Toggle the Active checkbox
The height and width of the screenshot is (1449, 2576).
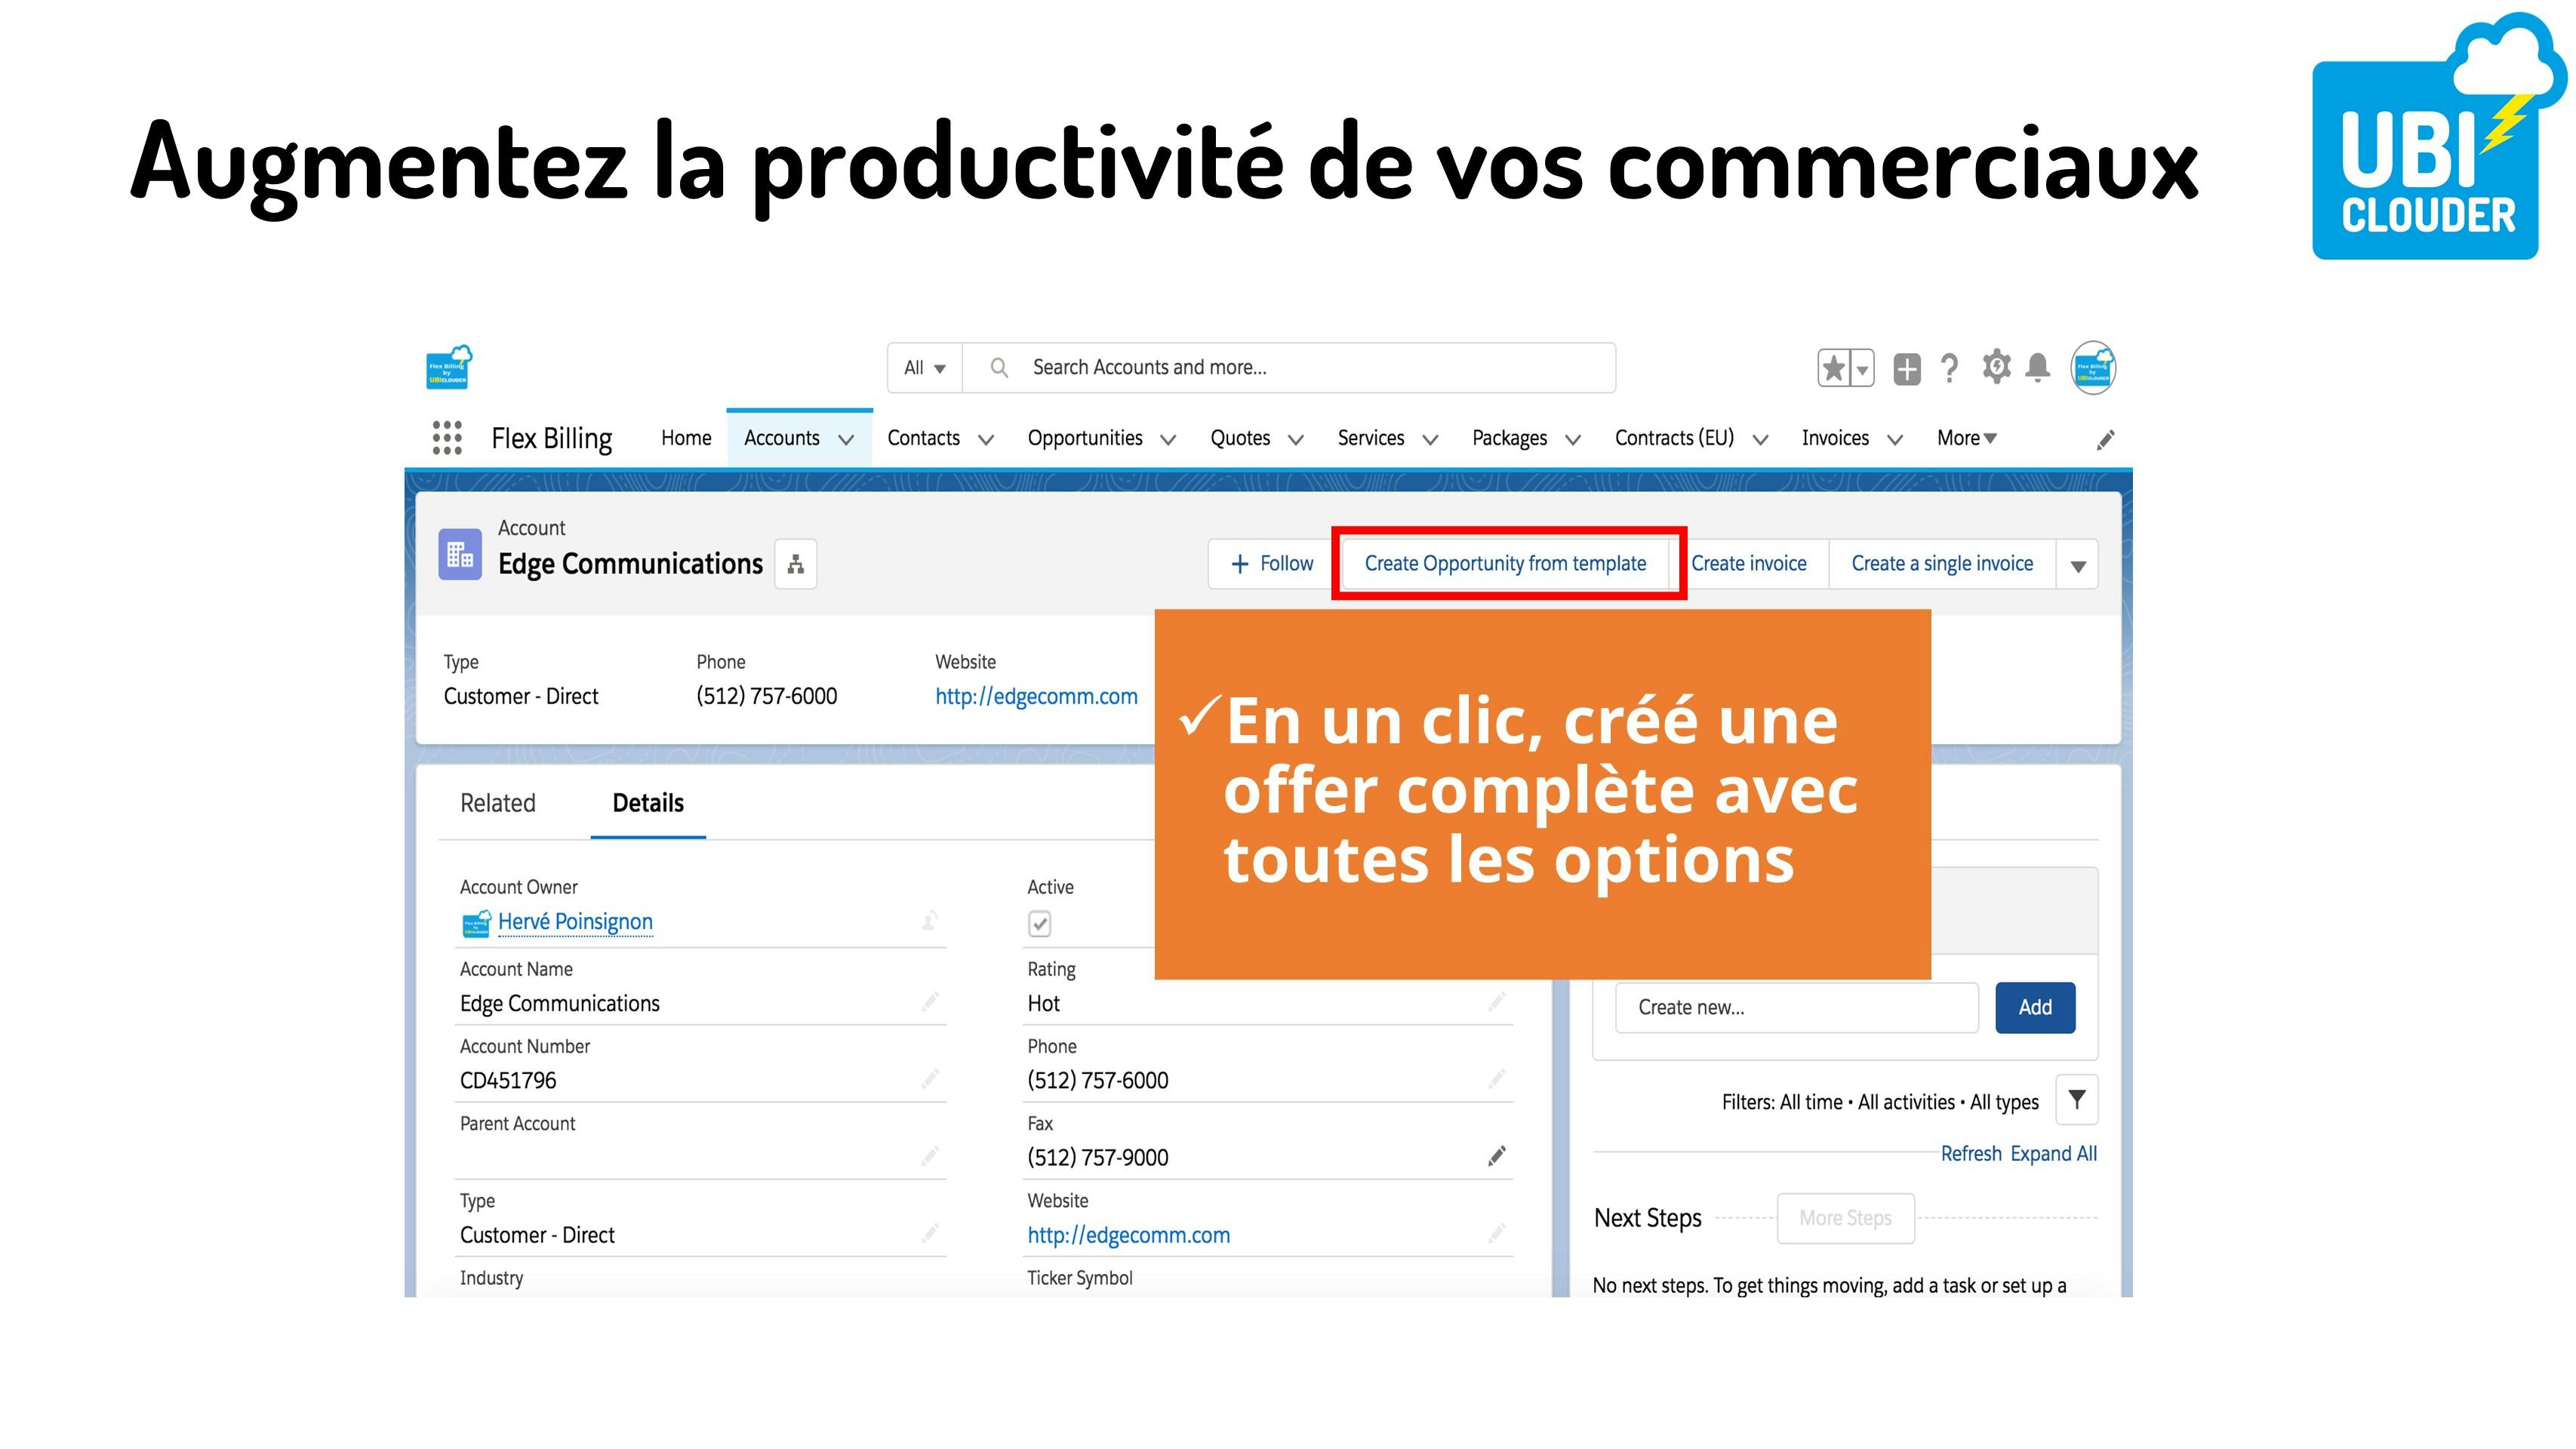point(1040,924)
